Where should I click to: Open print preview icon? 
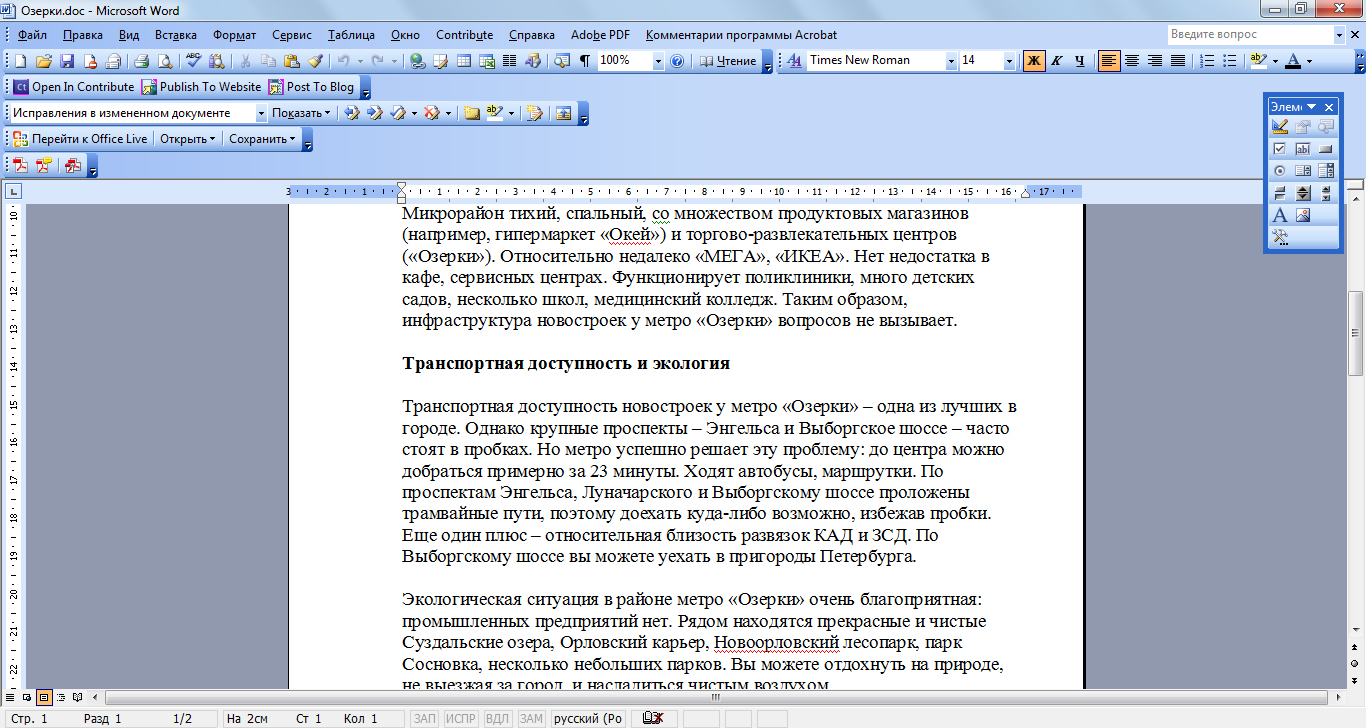(163, 61)
